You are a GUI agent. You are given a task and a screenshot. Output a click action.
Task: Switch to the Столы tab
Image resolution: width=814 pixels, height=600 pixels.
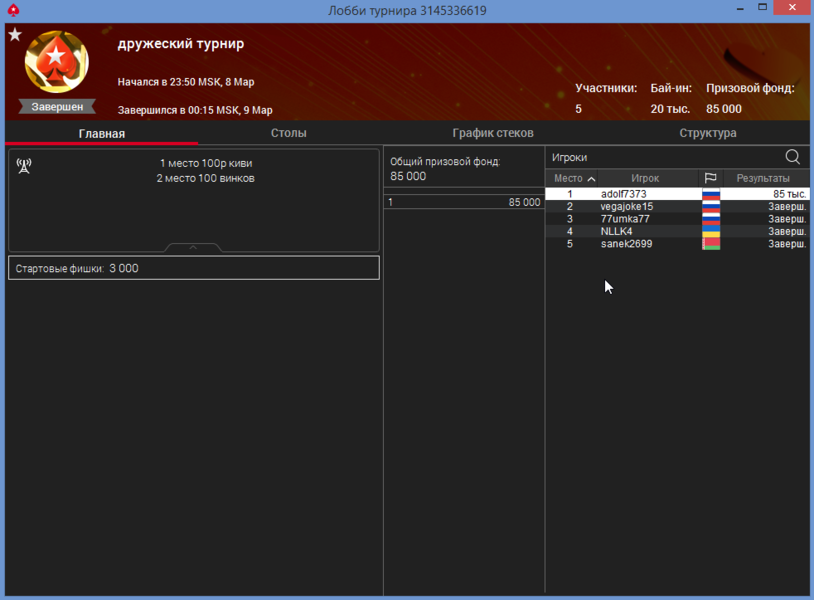point(288,133)
